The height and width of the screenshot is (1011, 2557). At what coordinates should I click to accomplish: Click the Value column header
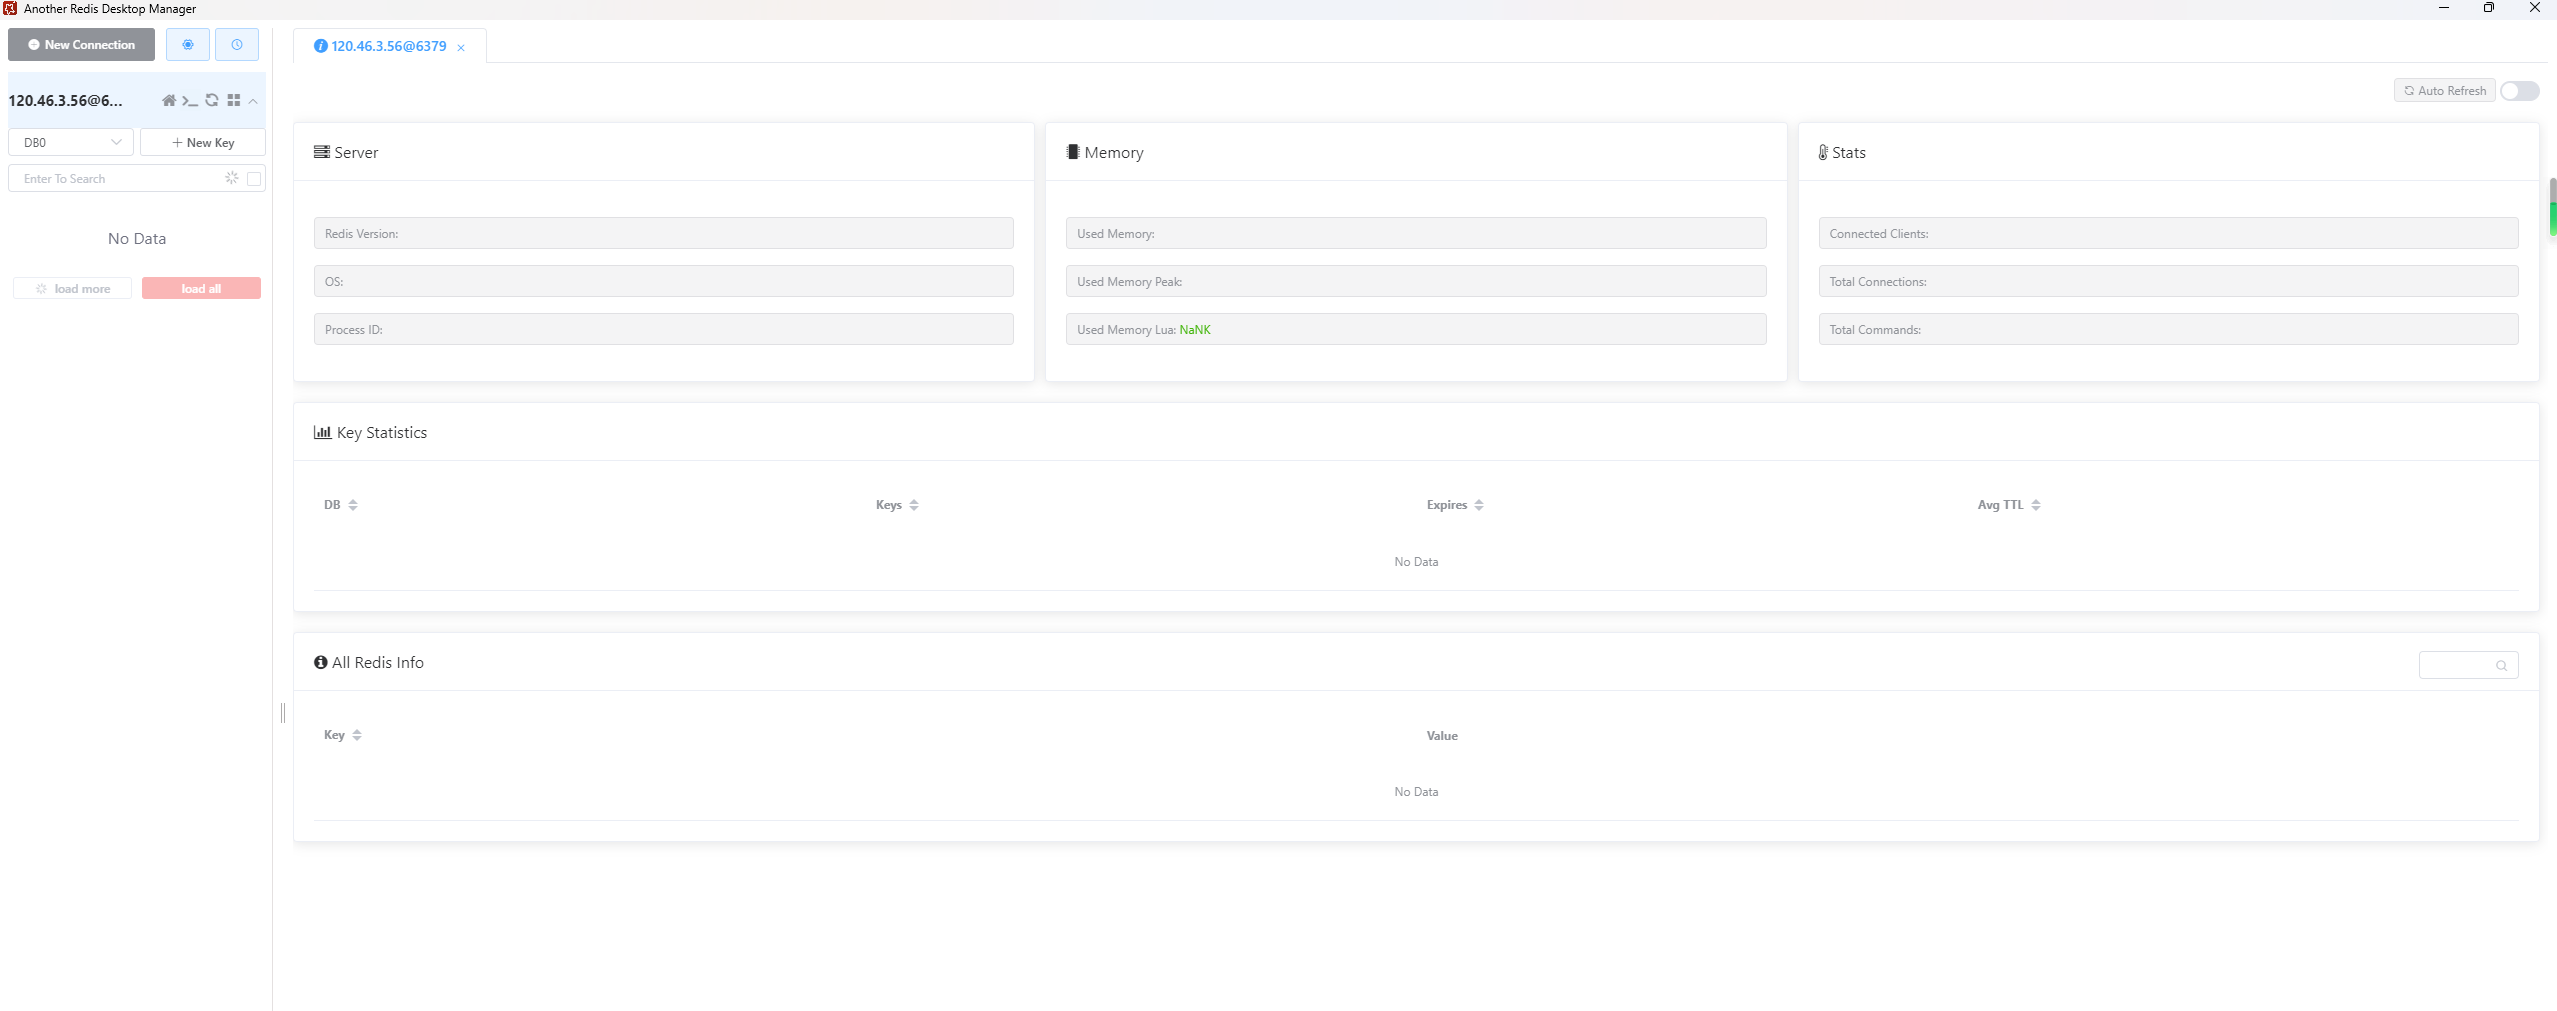(1442, 736)
